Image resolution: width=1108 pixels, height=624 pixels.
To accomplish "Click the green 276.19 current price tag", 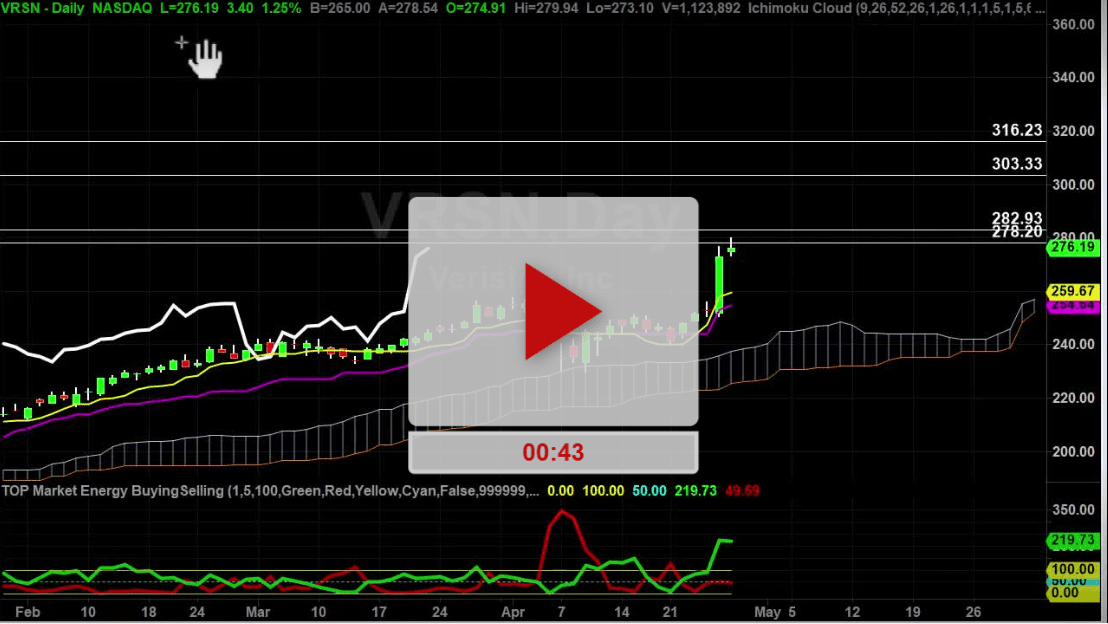I will pyautogui.click(x=1072, y=247).
